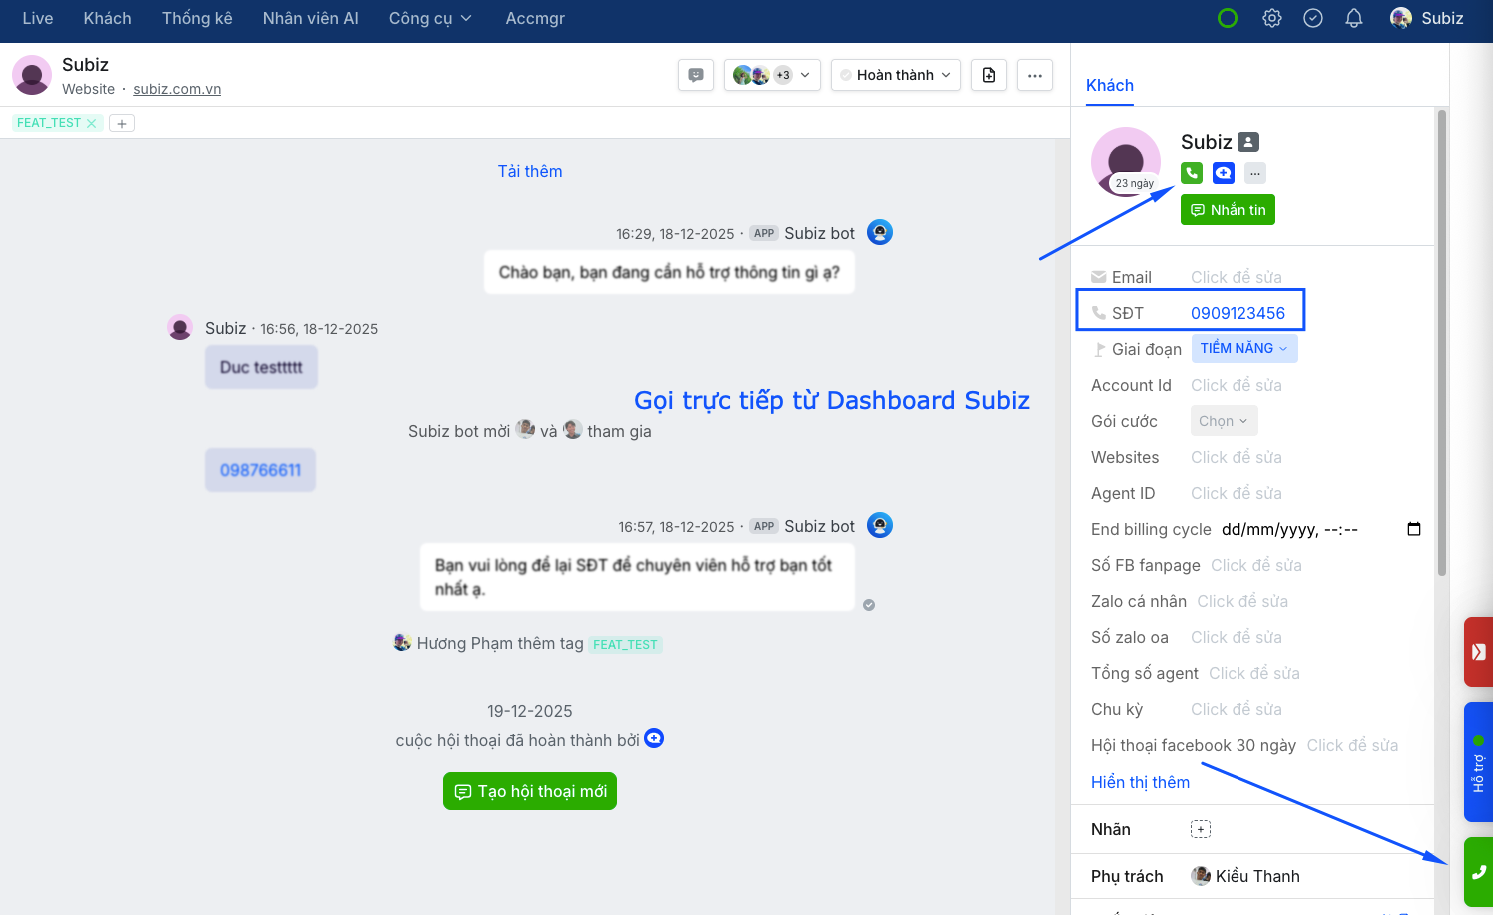1493x915 pixels.
Task: Click the green phone call icon beside customer avatar
Action: pyautogui.click(x=1191, y=173)
